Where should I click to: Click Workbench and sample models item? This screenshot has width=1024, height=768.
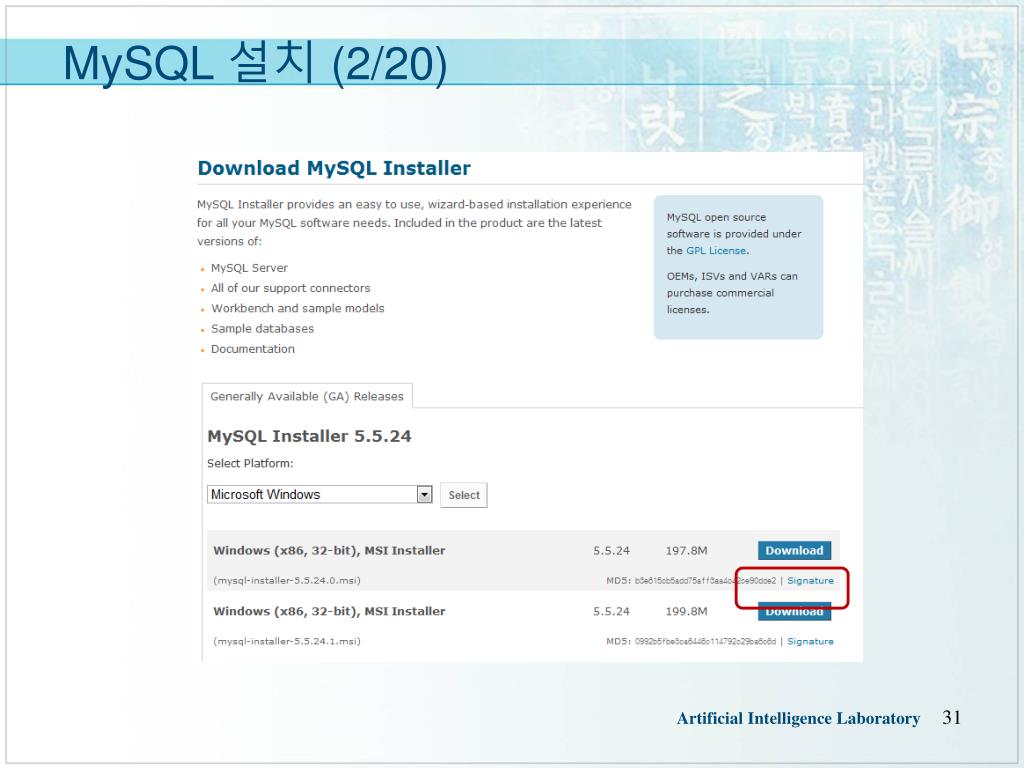(297, 308)
